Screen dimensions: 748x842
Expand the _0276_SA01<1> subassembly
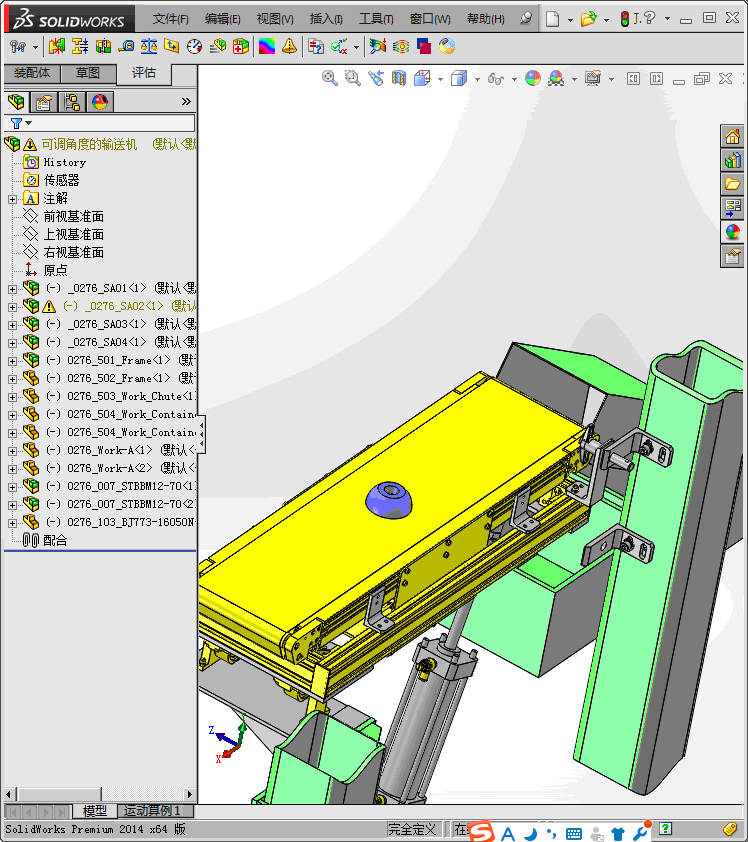tap(12, 289)
